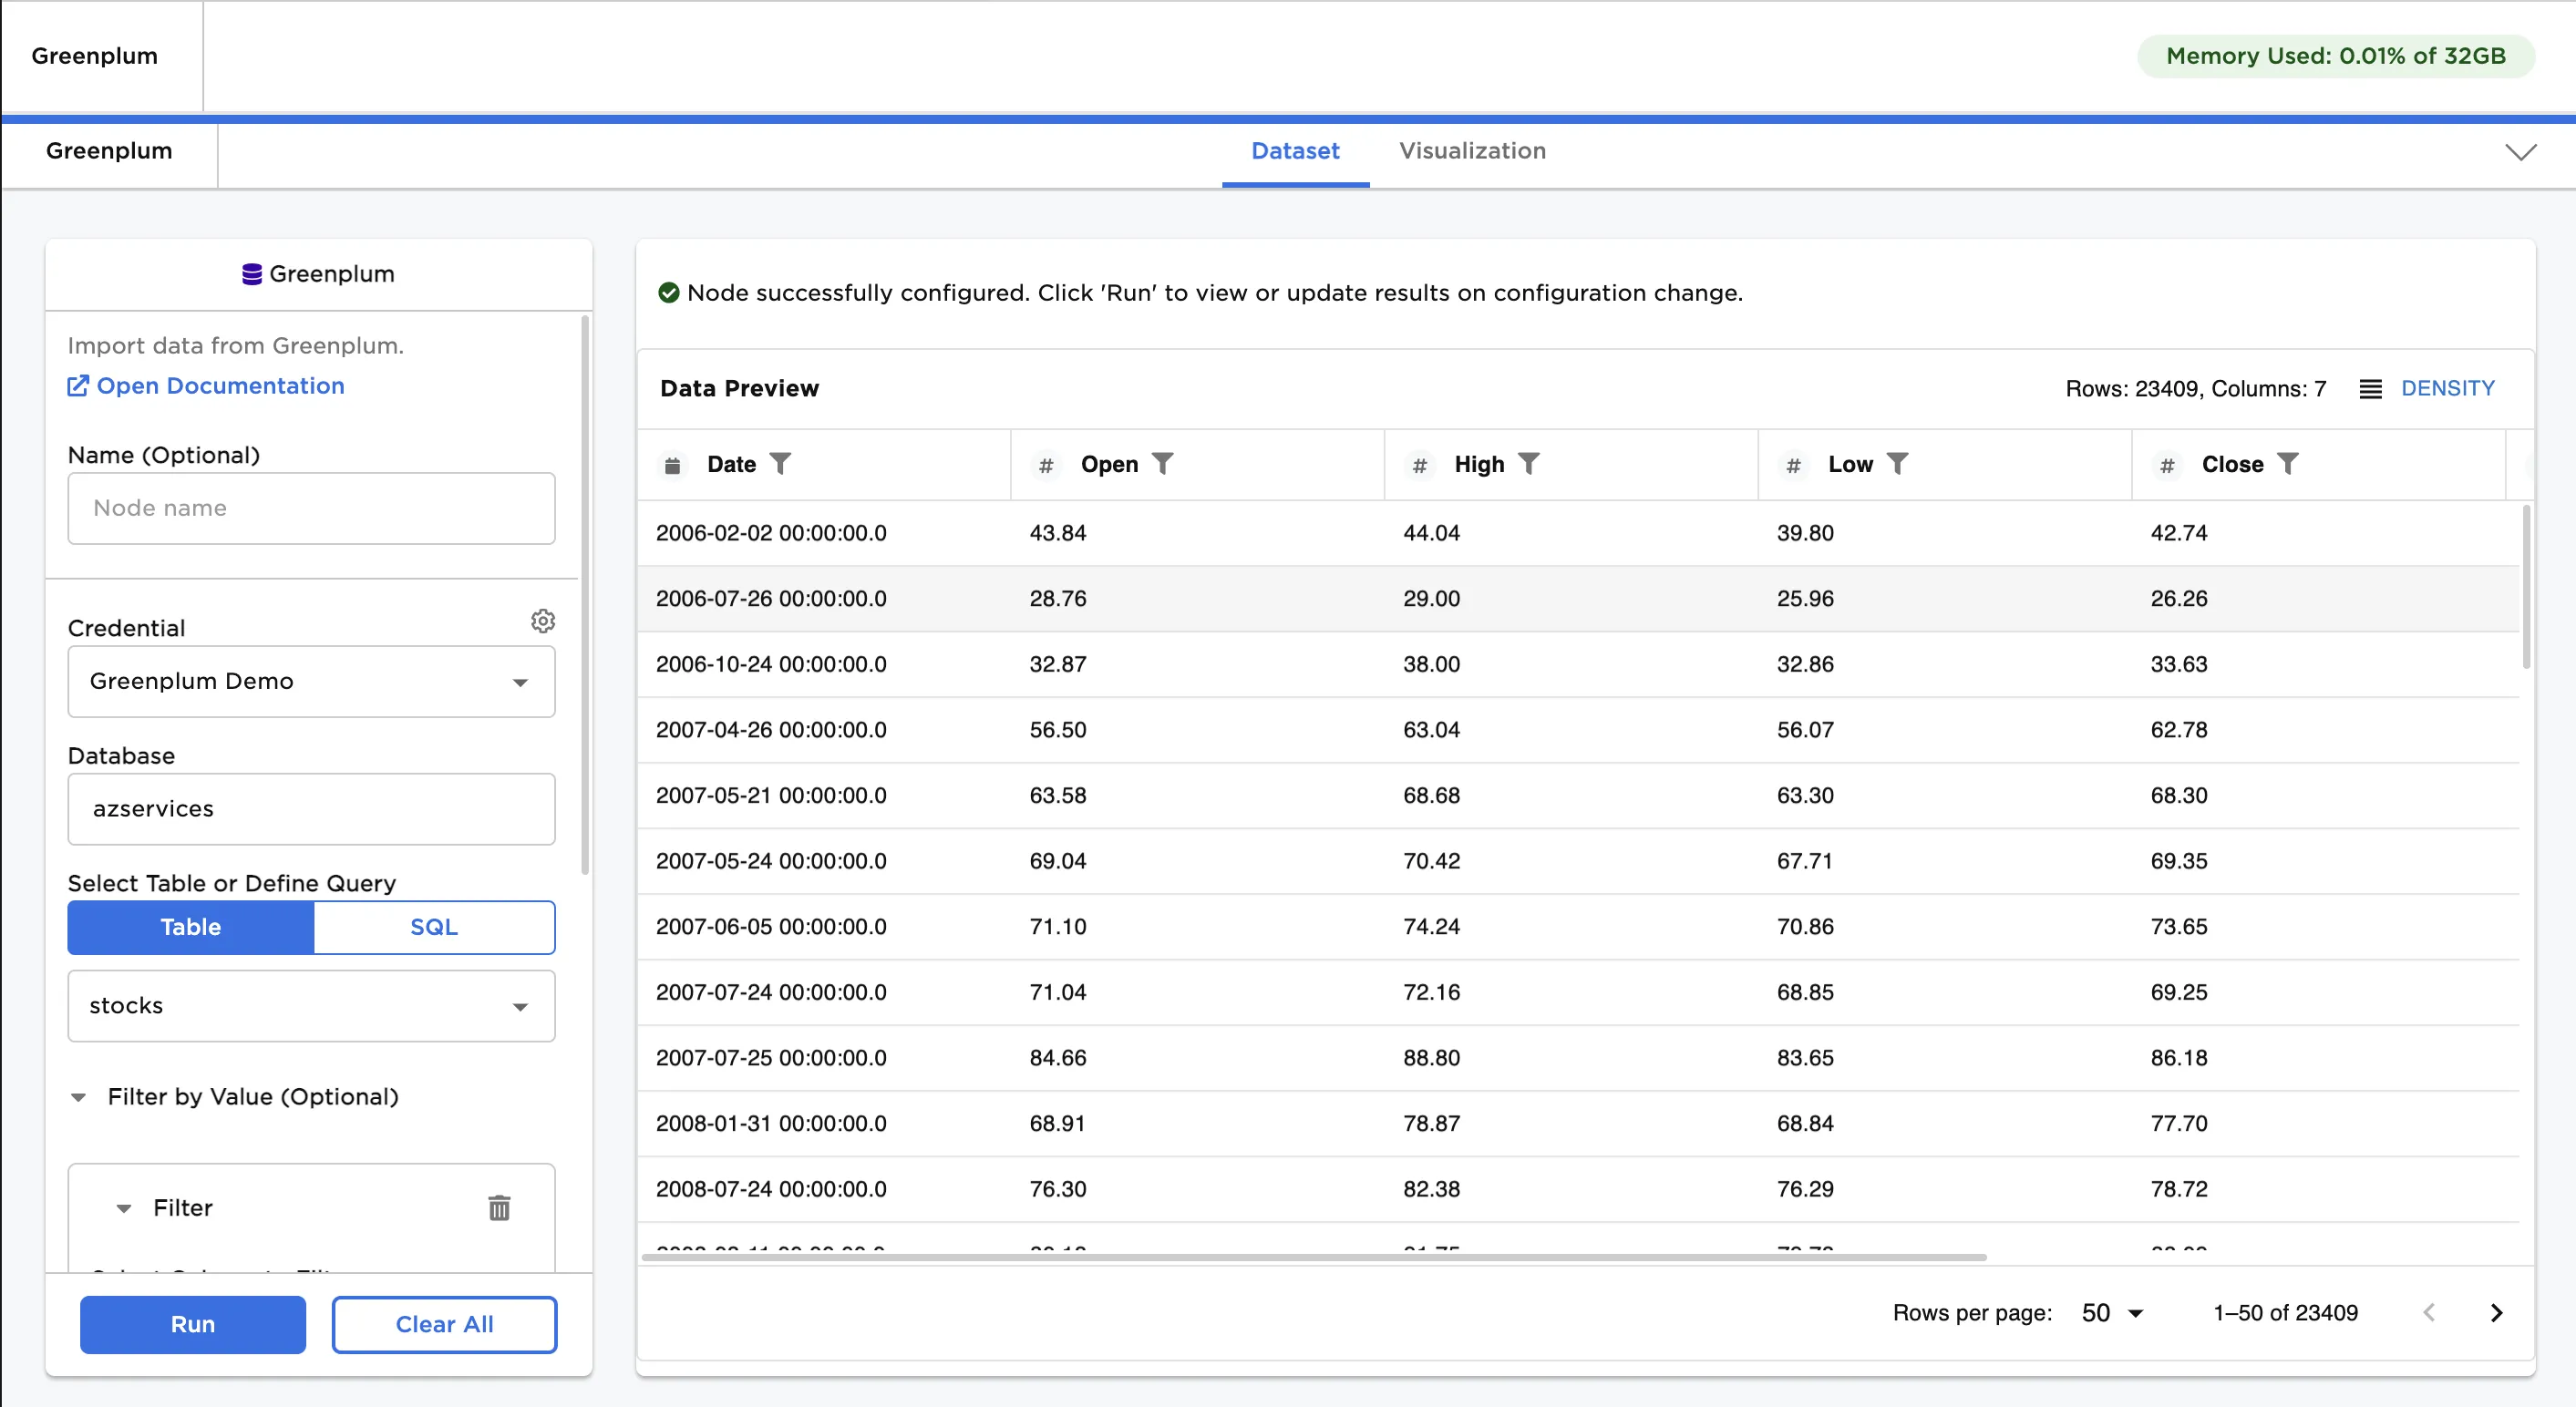Adjust row density with the DENSITY icon

click(x=2371, y=388)
